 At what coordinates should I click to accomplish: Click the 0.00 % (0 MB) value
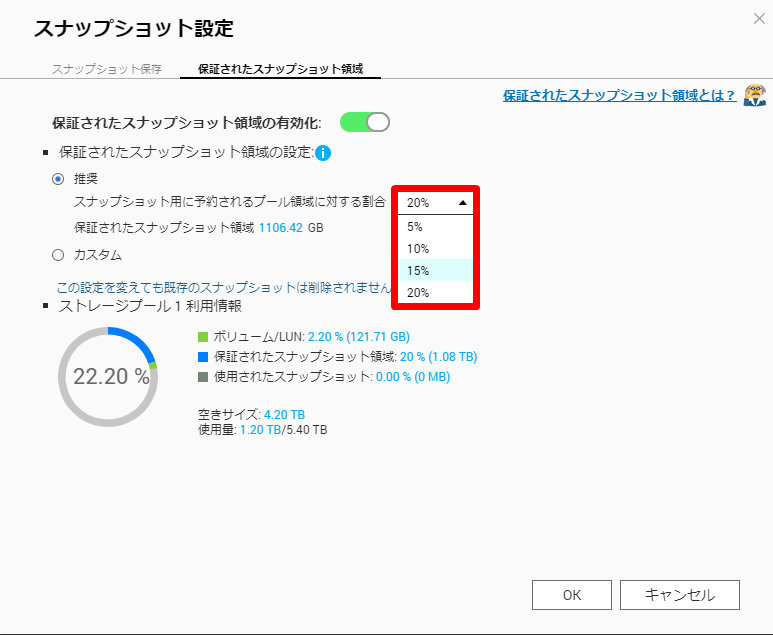click(x=413, y=377)
